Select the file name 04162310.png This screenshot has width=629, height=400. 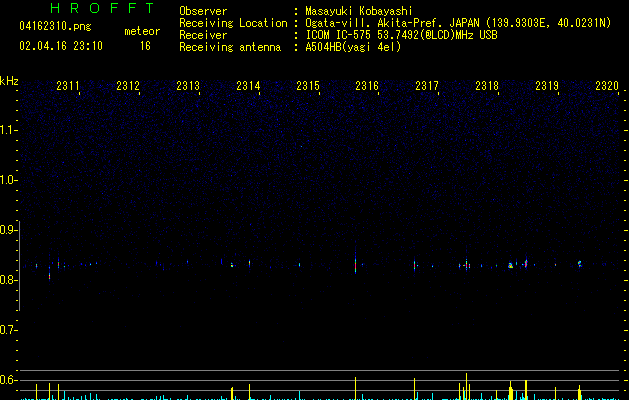[x=55, y=27]
